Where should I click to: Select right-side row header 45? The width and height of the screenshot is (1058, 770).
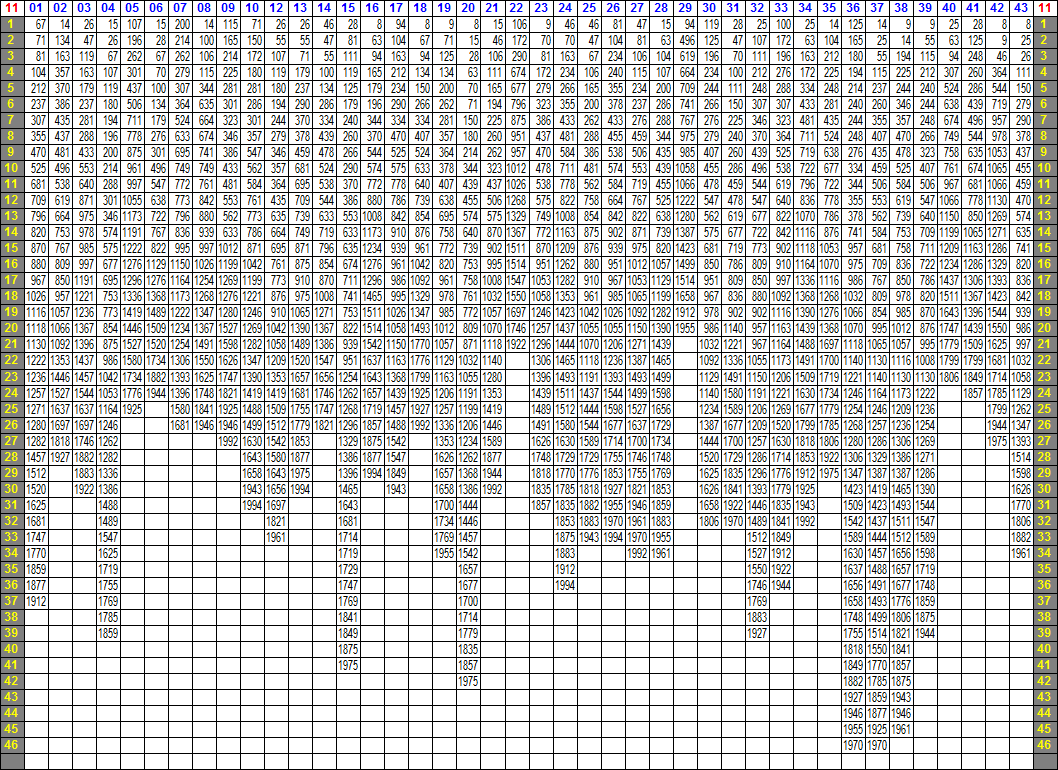[1045, 729]
